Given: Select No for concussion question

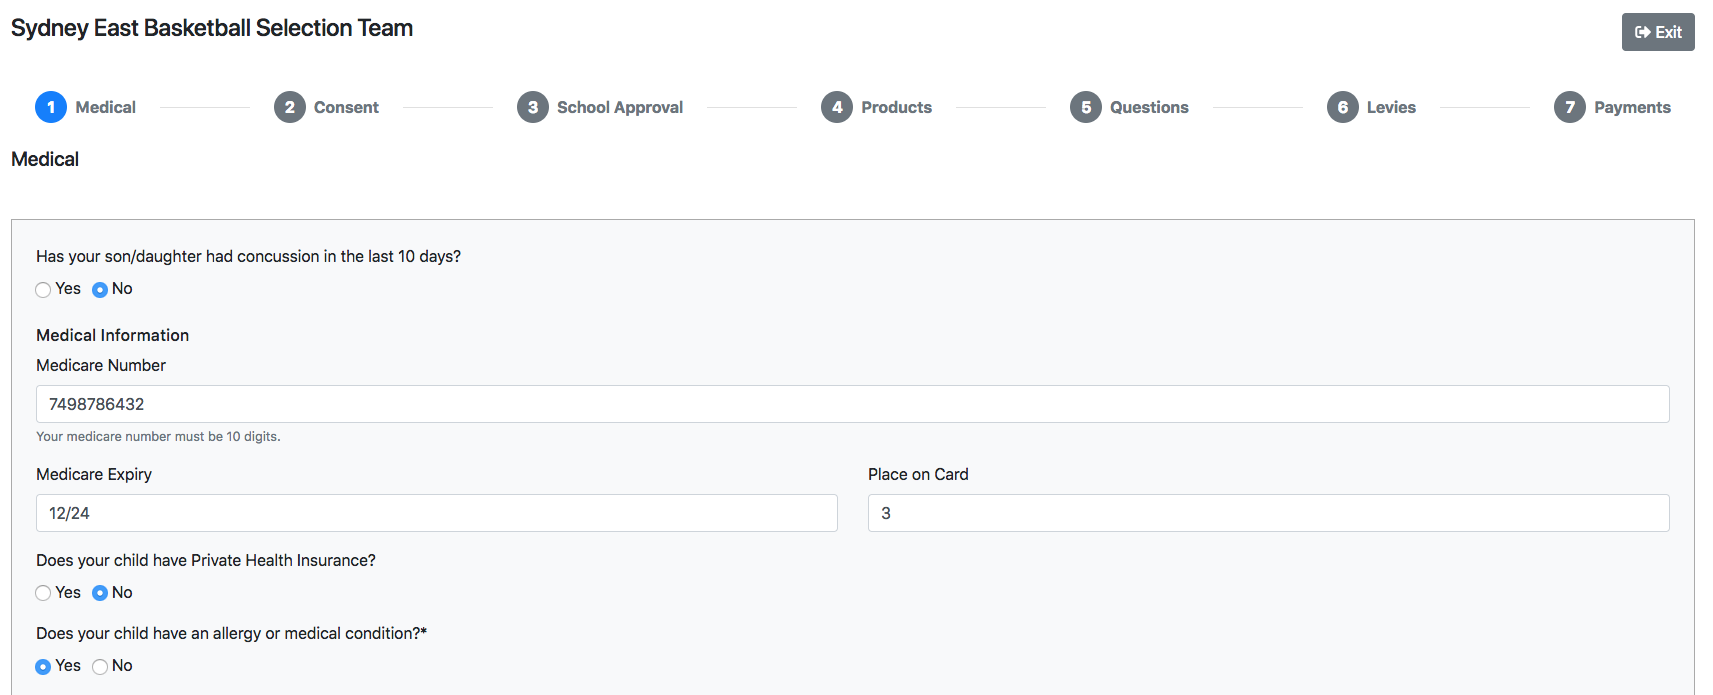Looking at the screenshot, I should coord(100,290).
